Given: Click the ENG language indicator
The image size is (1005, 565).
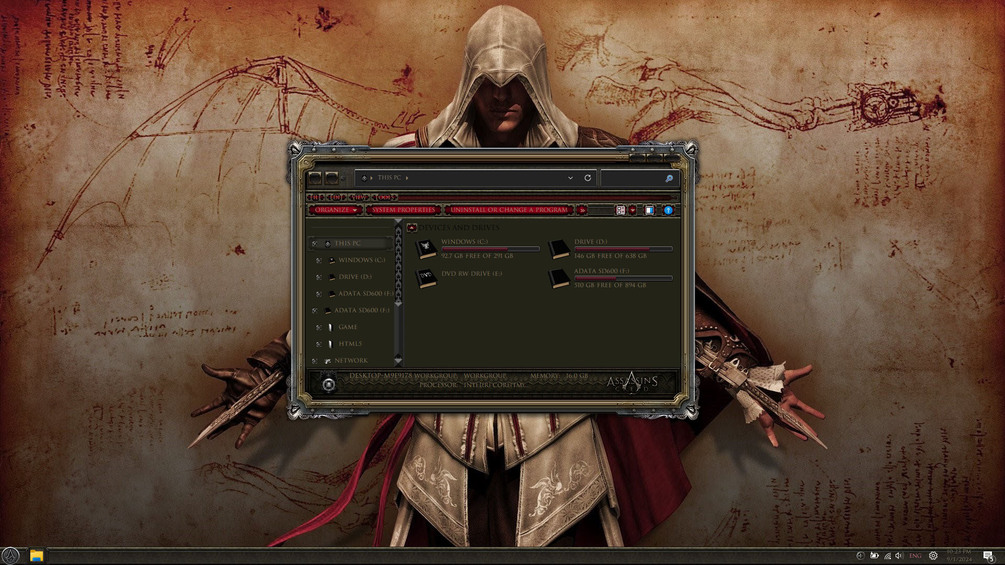Looking at the screenshot, I should (915, 555).
